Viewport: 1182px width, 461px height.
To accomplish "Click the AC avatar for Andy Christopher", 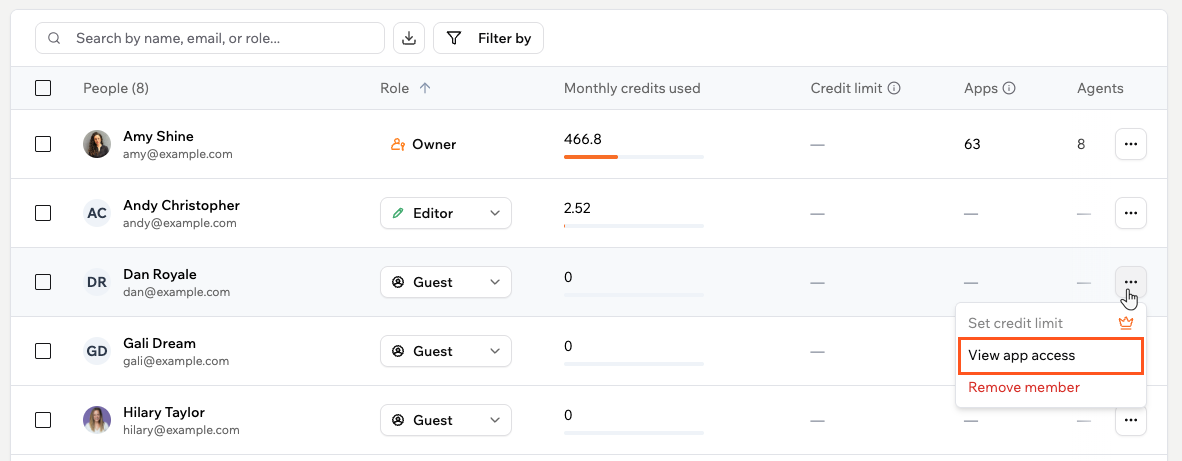I will click(96, 213).
